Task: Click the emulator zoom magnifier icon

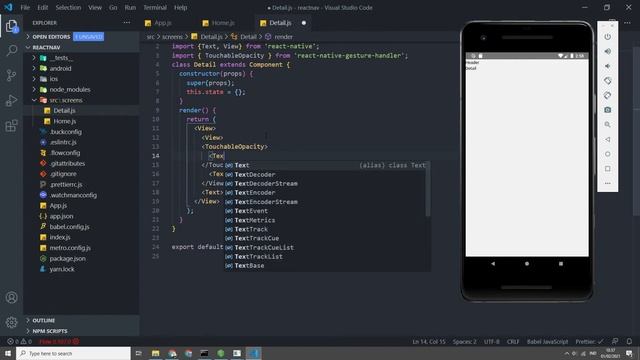Action: 607,124
